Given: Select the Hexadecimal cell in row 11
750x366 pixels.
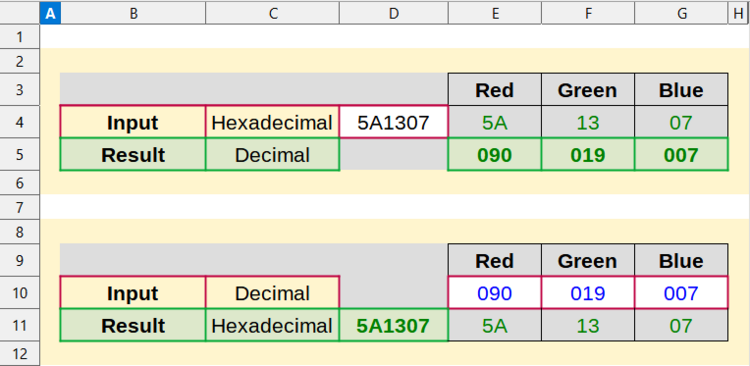Looking at the screenshot, I should point(273,325).
